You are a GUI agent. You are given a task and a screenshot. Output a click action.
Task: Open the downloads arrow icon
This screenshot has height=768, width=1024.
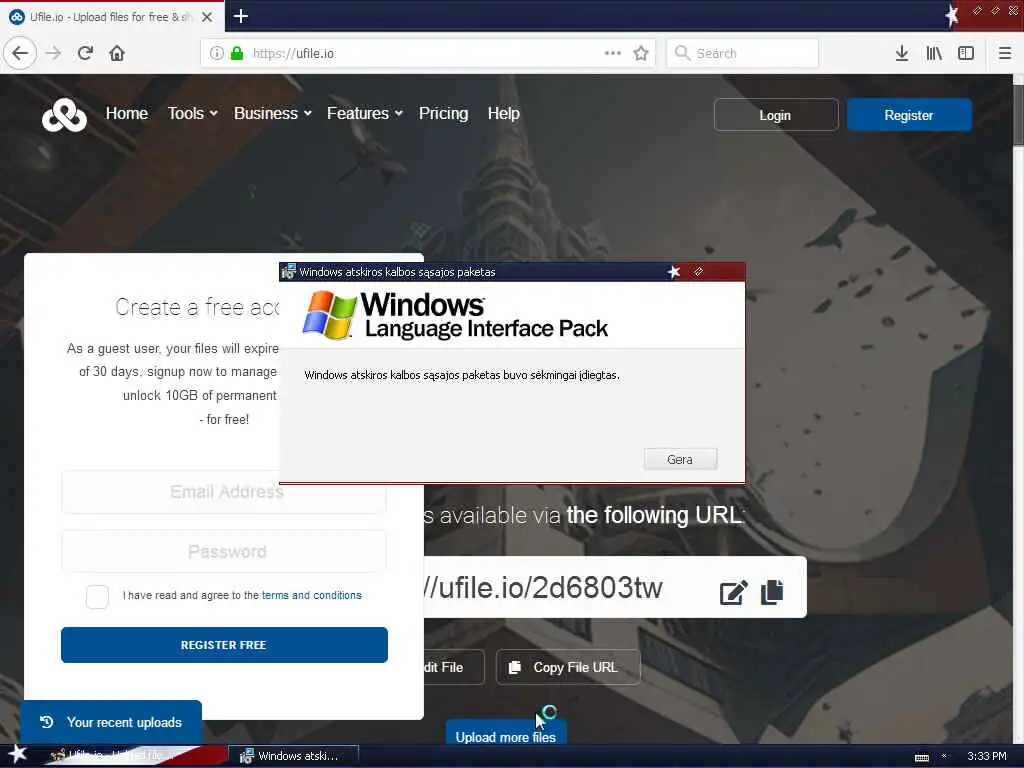point(902,53)
